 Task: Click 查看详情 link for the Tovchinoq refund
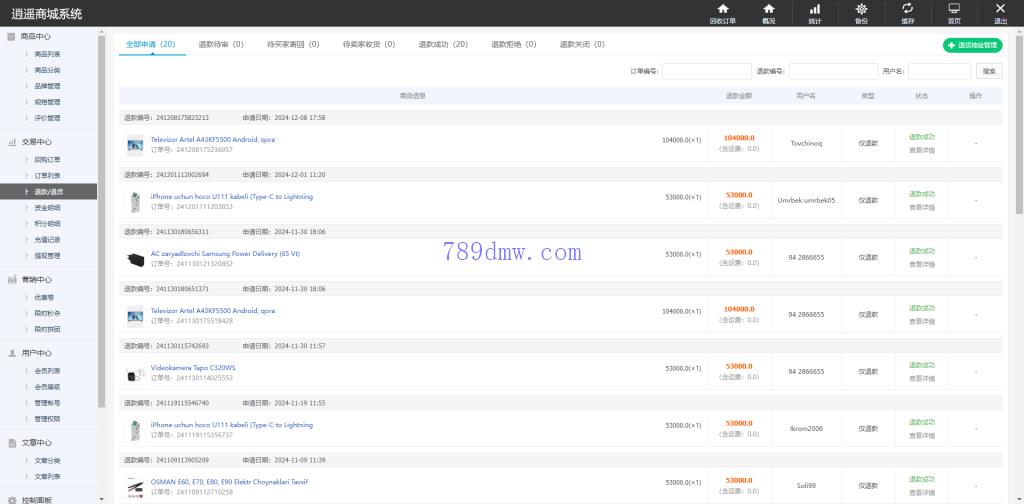pos(922,151)
